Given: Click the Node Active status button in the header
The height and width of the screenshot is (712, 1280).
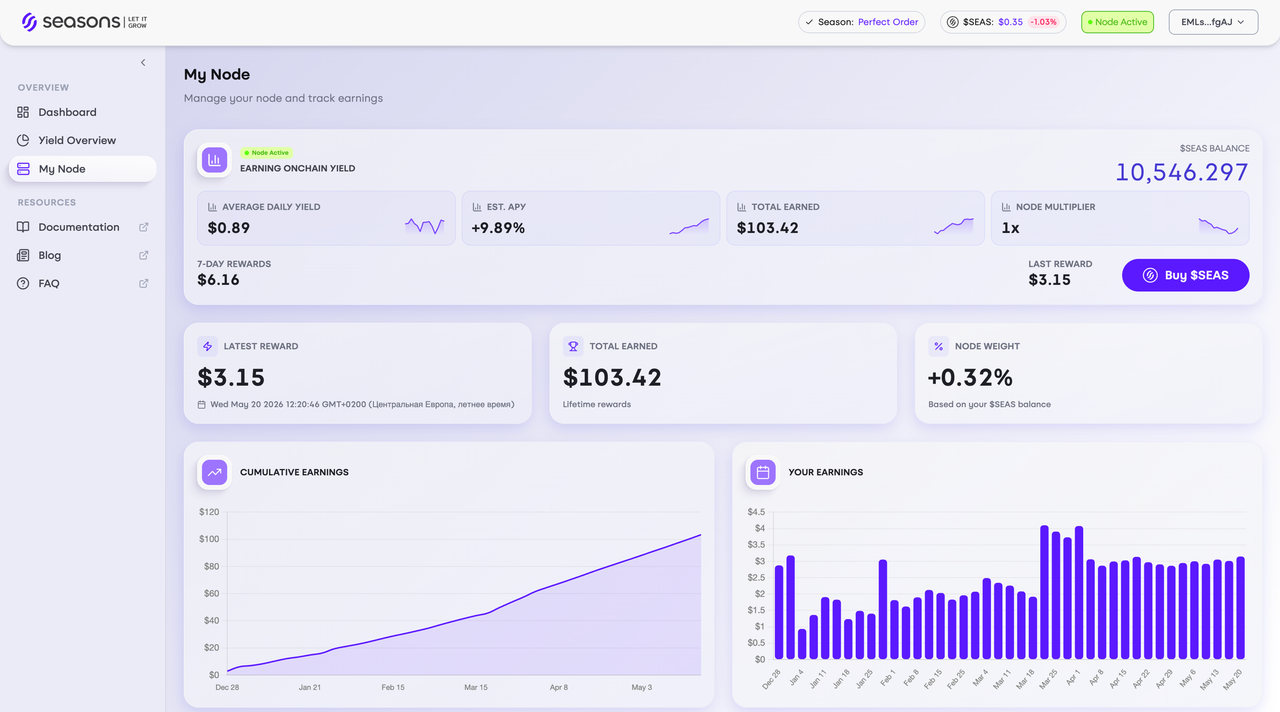Looking at the screenshot, I should (x=1117, y=22).
